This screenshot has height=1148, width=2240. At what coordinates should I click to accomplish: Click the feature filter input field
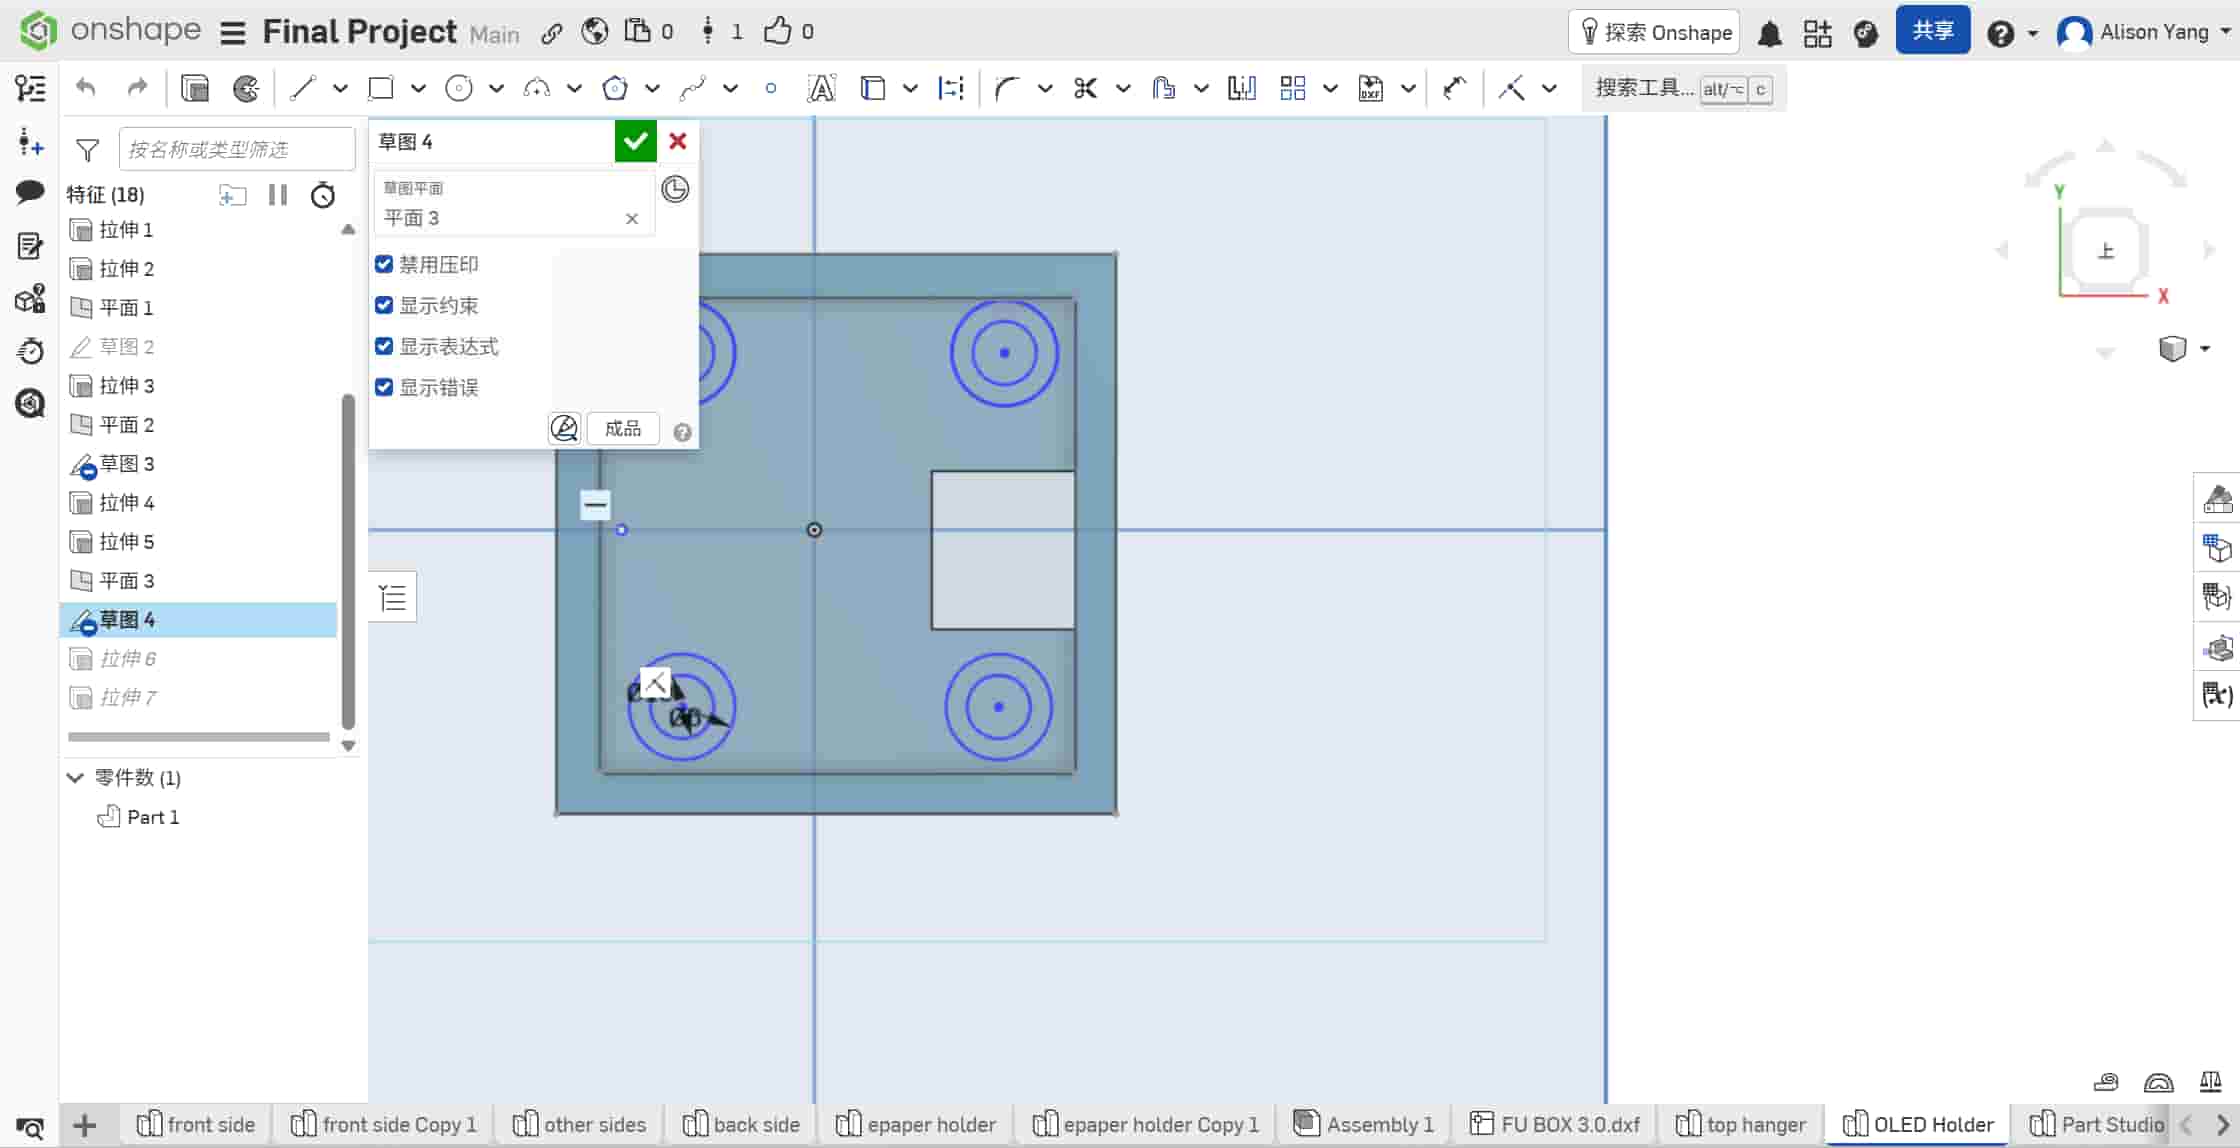pyautogui.click(x=236, y=149)
